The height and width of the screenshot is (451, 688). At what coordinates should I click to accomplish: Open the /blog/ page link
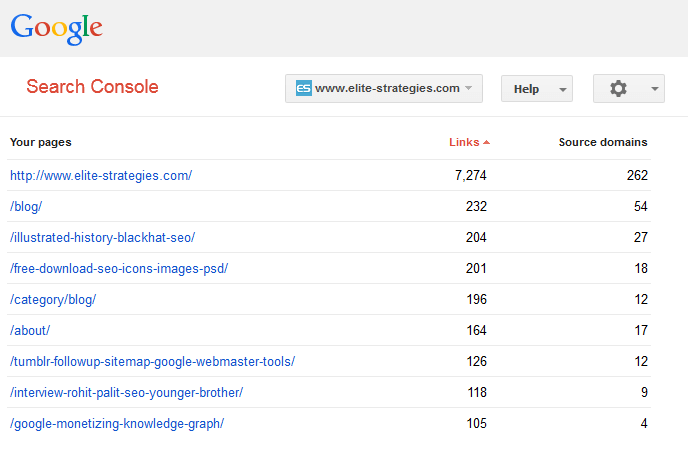pyautogui.click(x=26, y=206)
